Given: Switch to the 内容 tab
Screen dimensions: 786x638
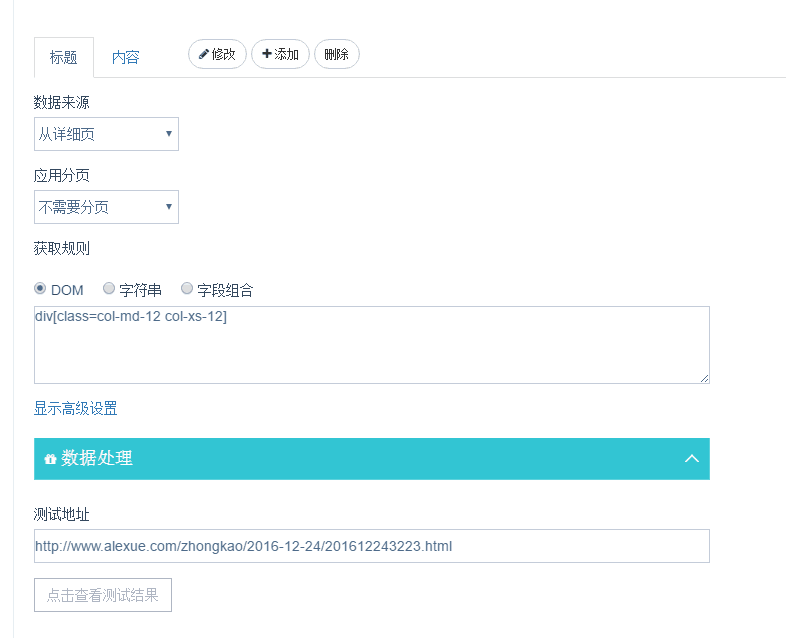Looking at the screenshot, I should [x=125, y=57].
